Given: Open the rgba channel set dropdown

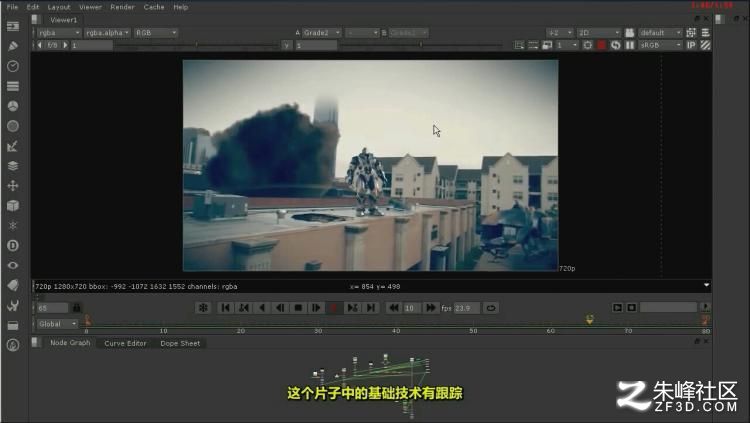Looking at the screenshot, I should click(59, 33).
